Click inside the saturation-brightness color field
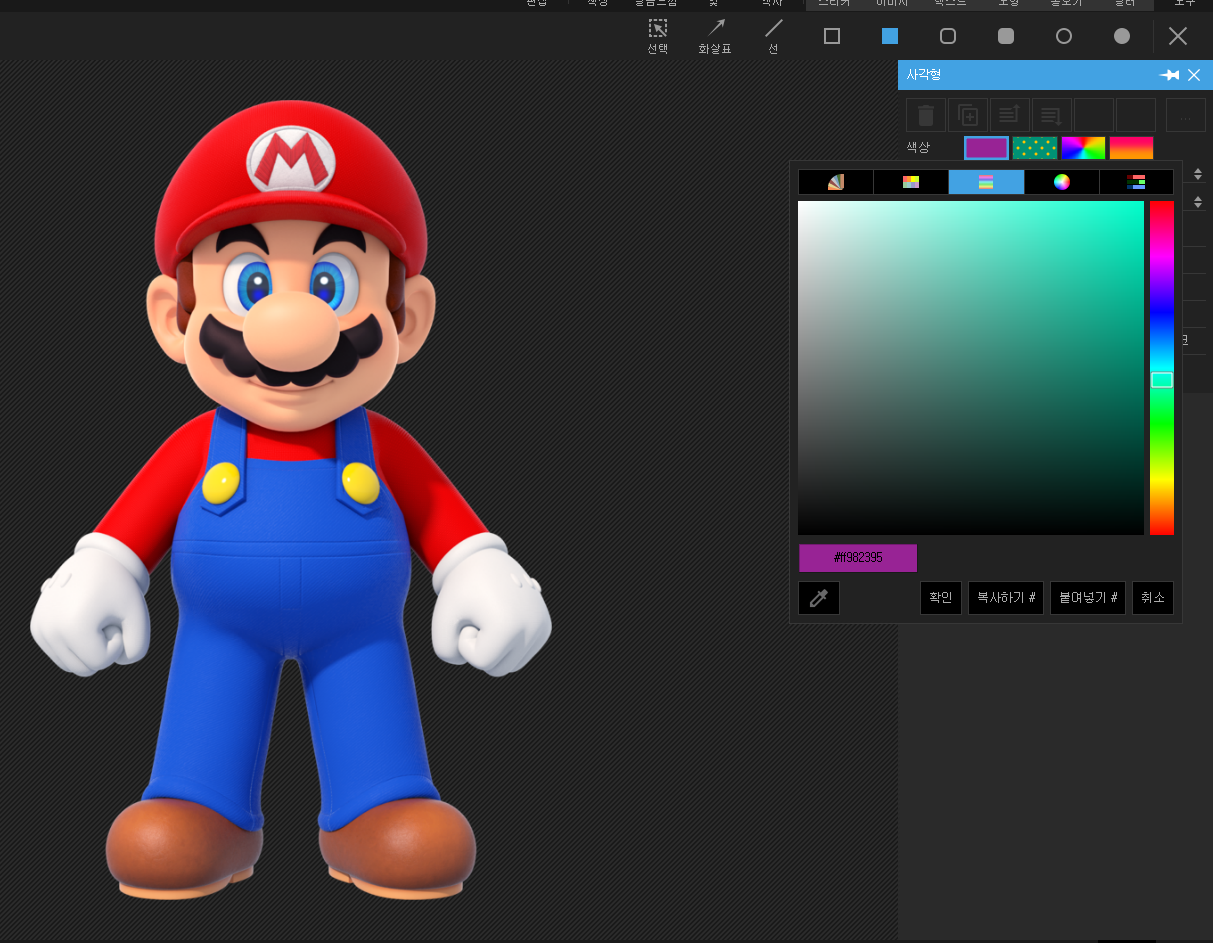The width and height of the screenshot is (1213, 943). coord(970,368)
